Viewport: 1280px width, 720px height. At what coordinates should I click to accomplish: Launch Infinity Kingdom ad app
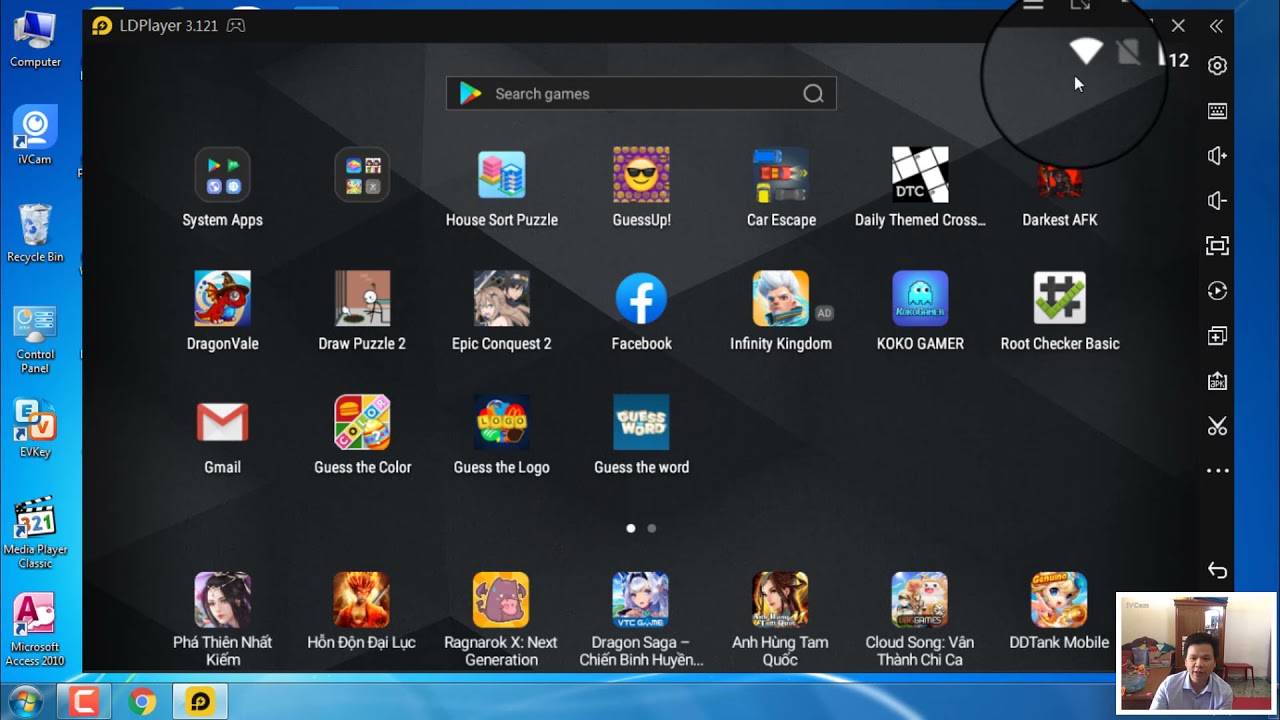click(x=781, y=298)
